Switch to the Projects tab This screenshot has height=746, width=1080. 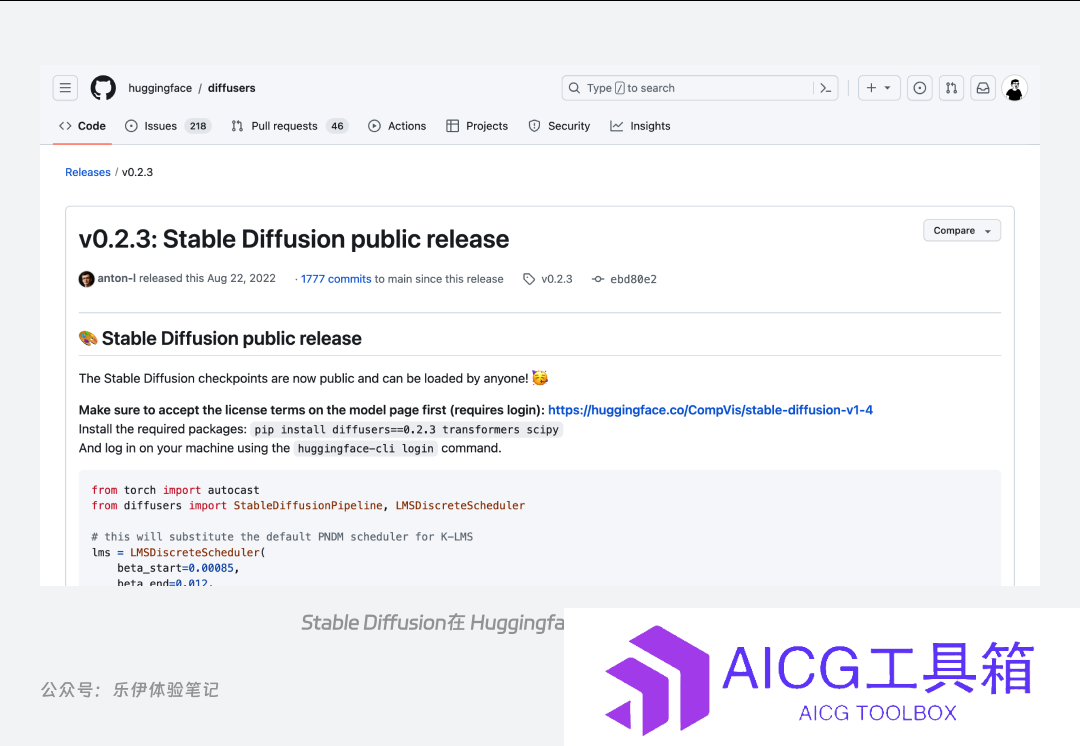477,126
